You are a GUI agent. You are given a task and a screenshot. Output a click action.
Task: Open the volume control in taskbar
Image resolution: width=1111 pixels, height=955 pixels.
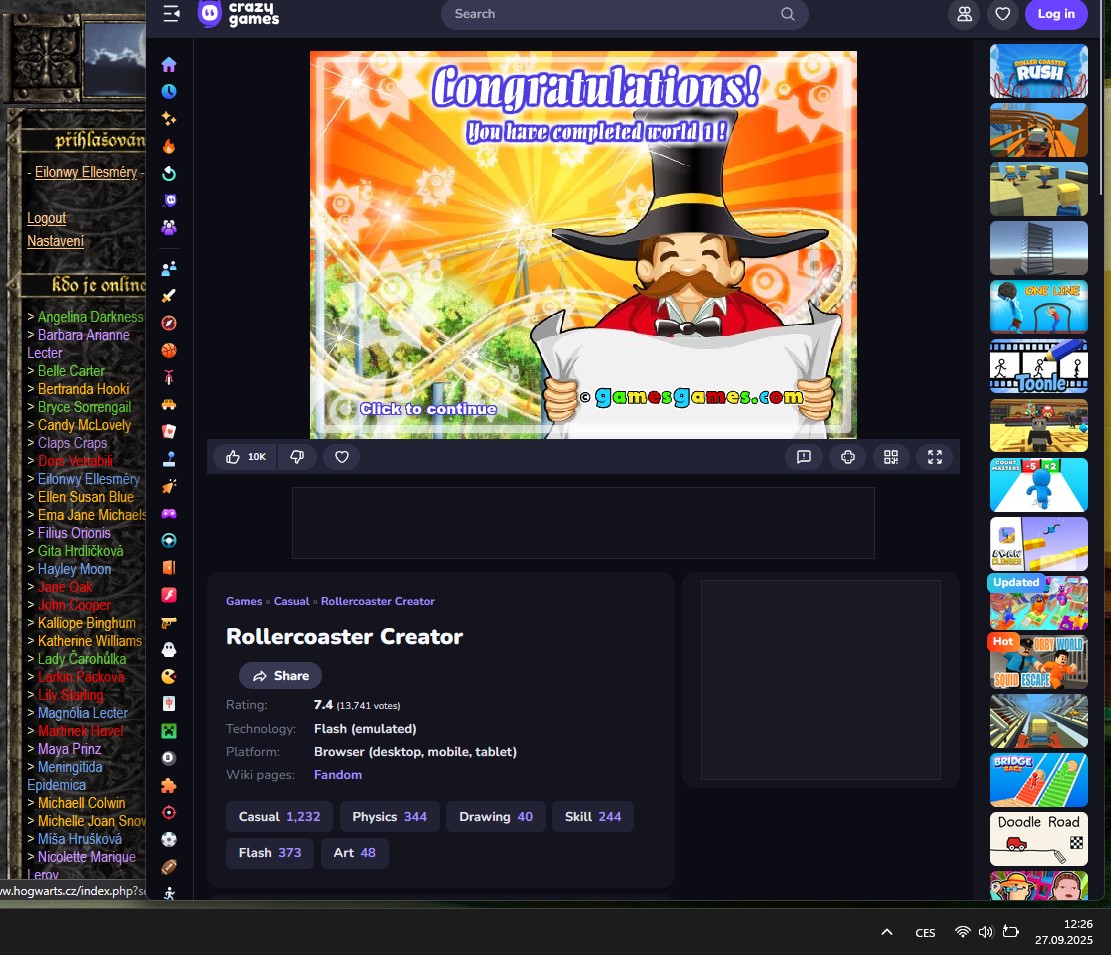[985, 932]
